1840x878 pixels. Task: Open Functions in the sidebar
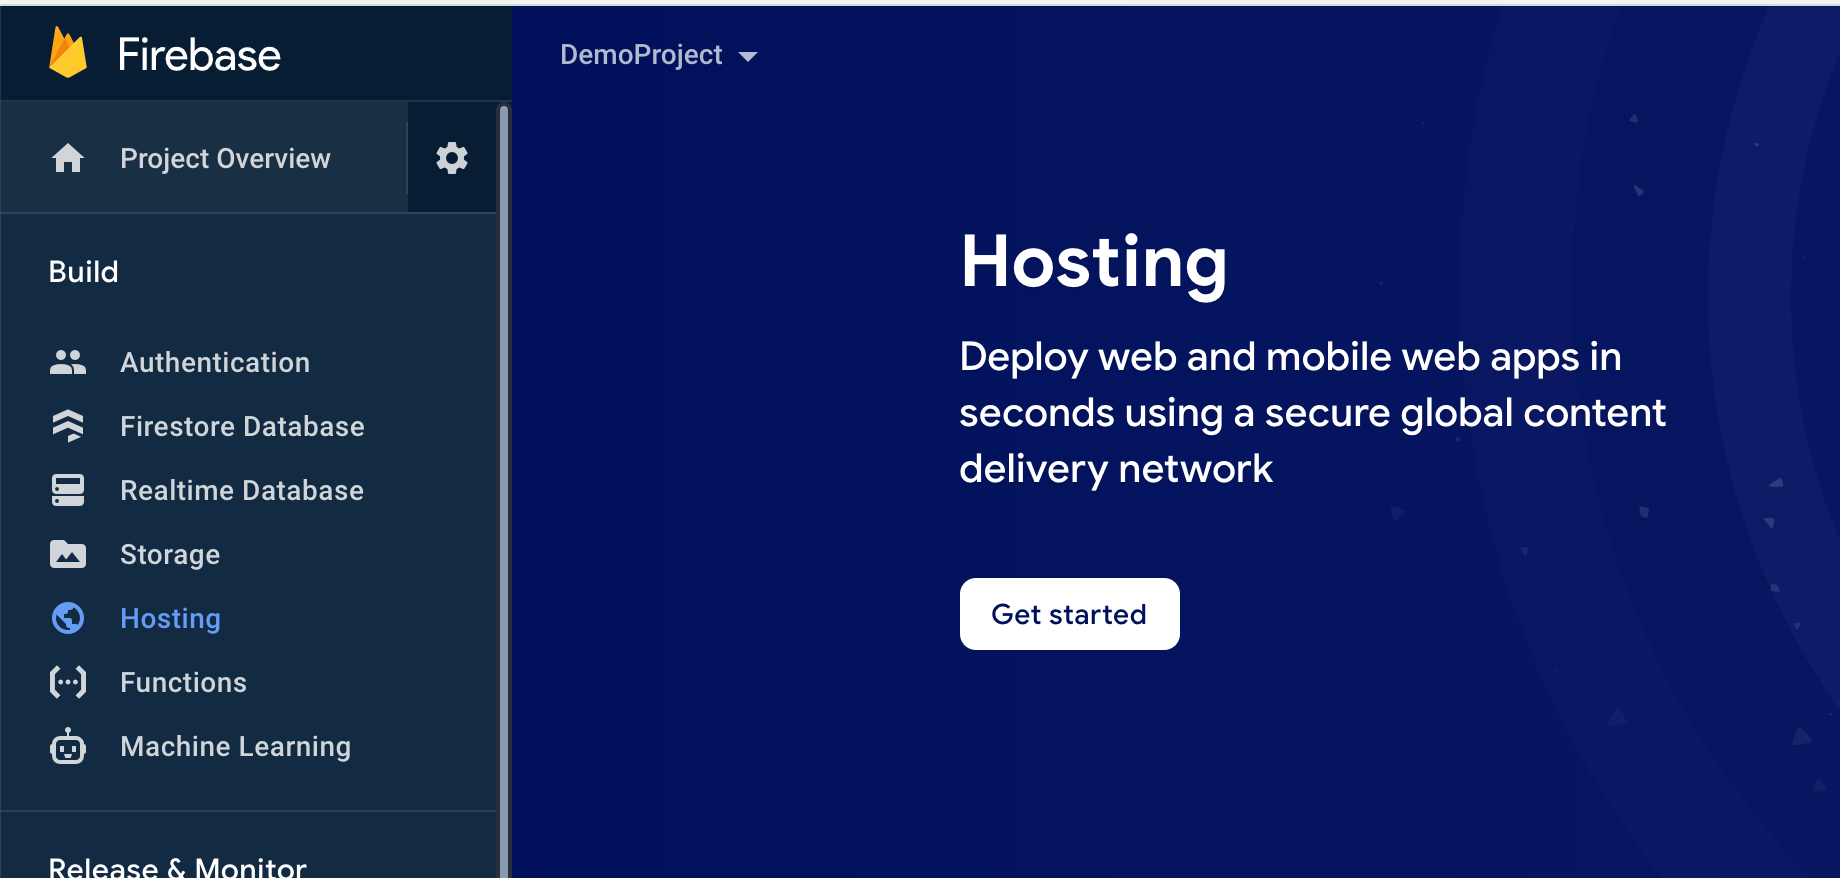pos(183,682)
